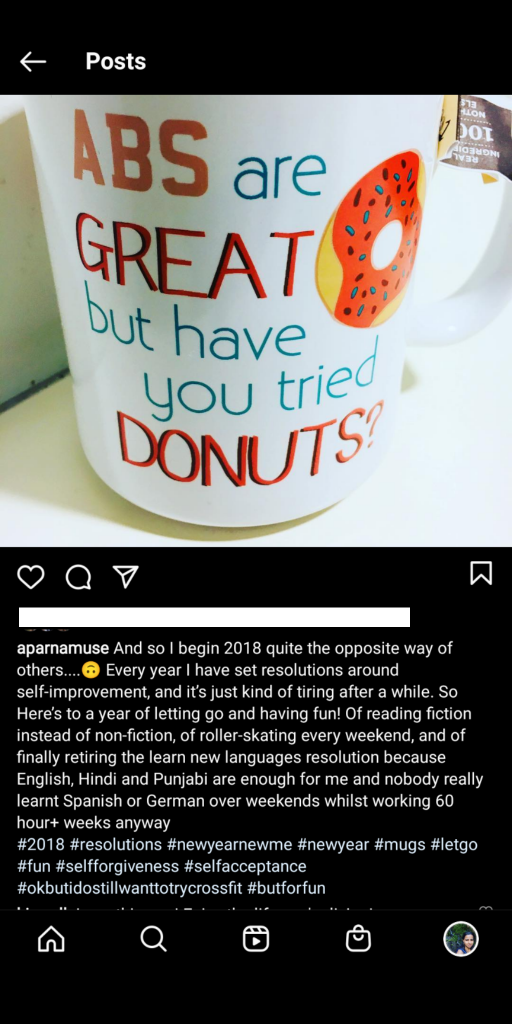Open profile via avatar in bottom bar
Screen dimensions: 512x1024
click(461, 939)
